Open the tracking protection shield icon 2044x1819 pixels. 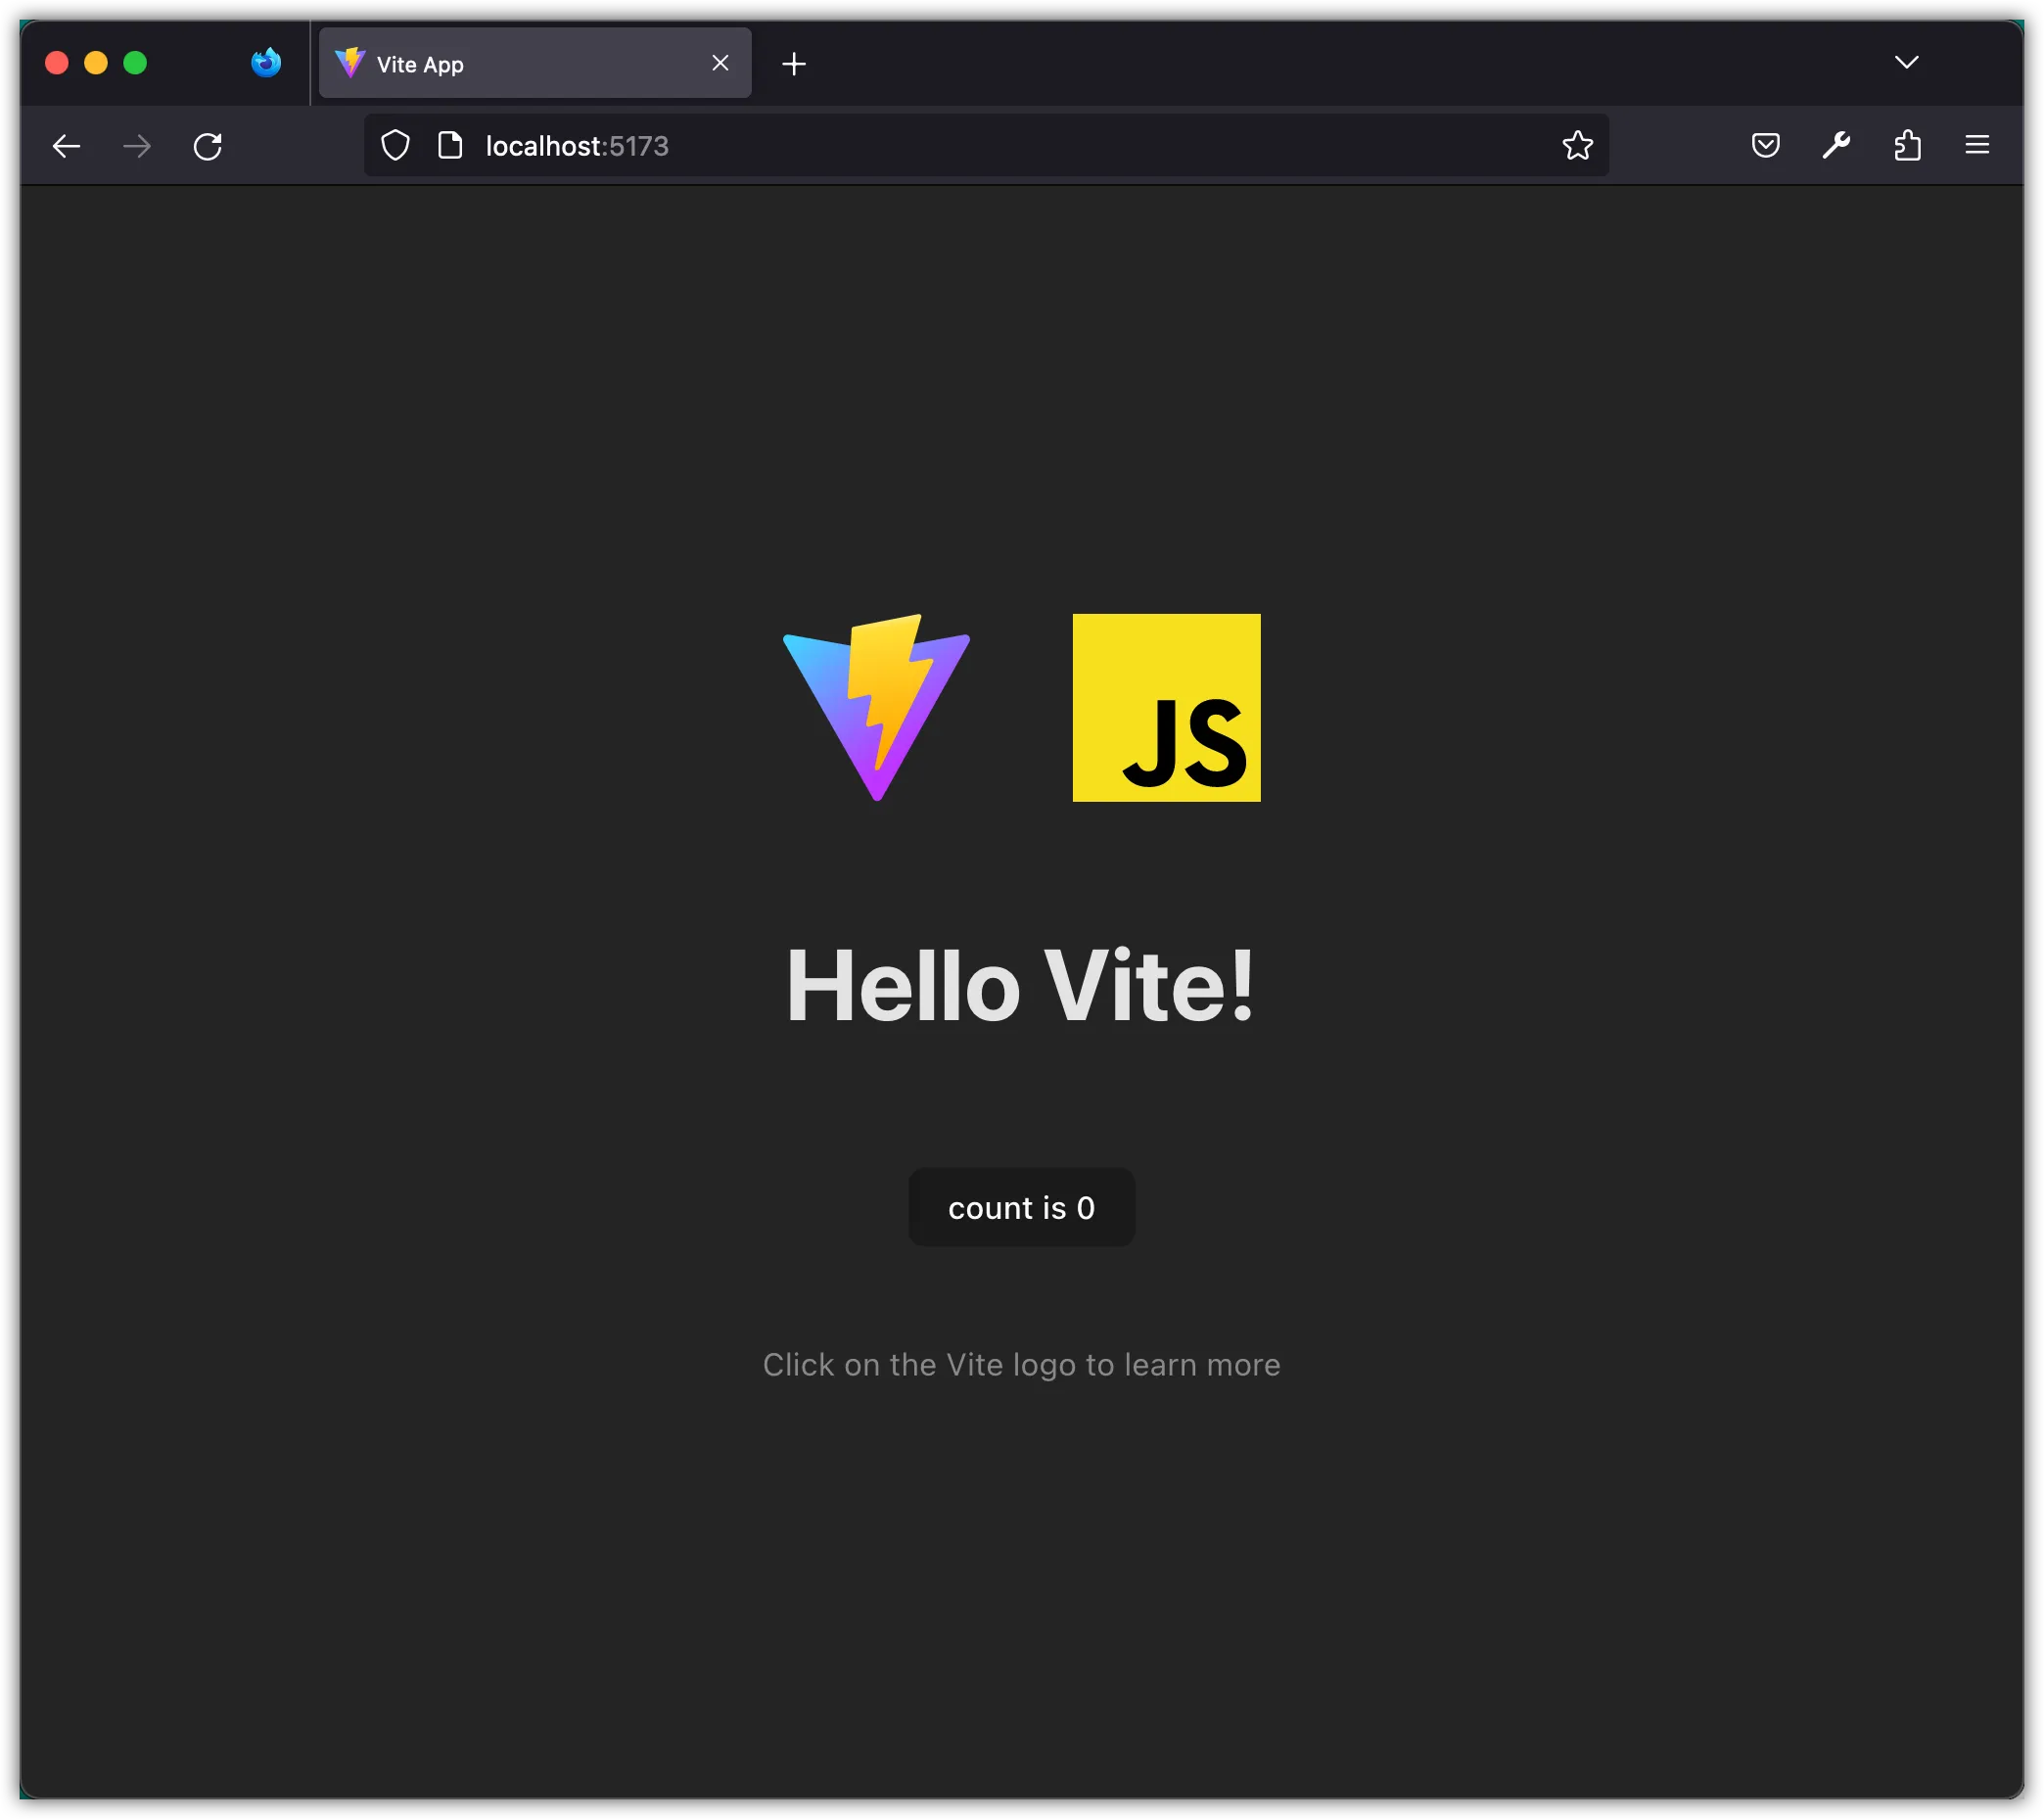(396, 146)
